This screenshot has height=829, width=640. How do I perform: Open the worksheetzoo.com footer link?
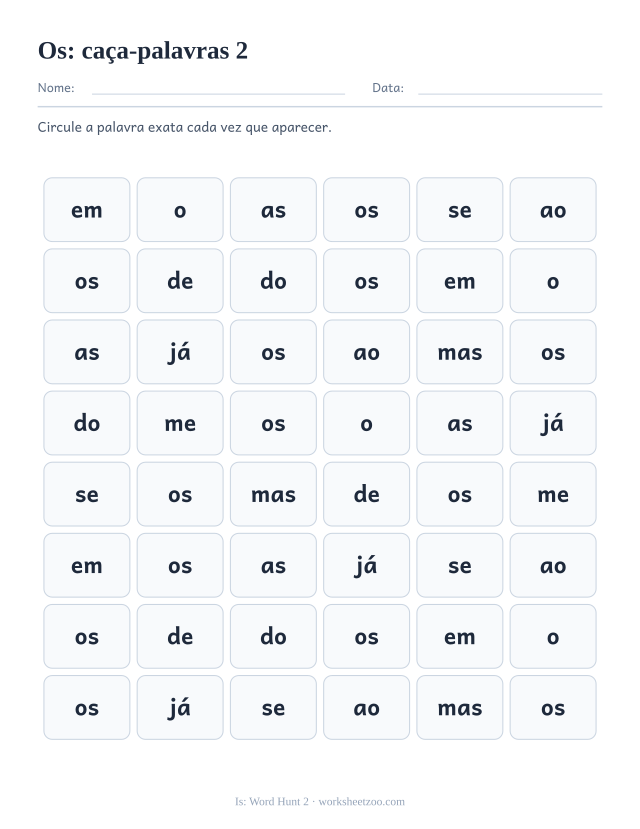coord(361,802)
